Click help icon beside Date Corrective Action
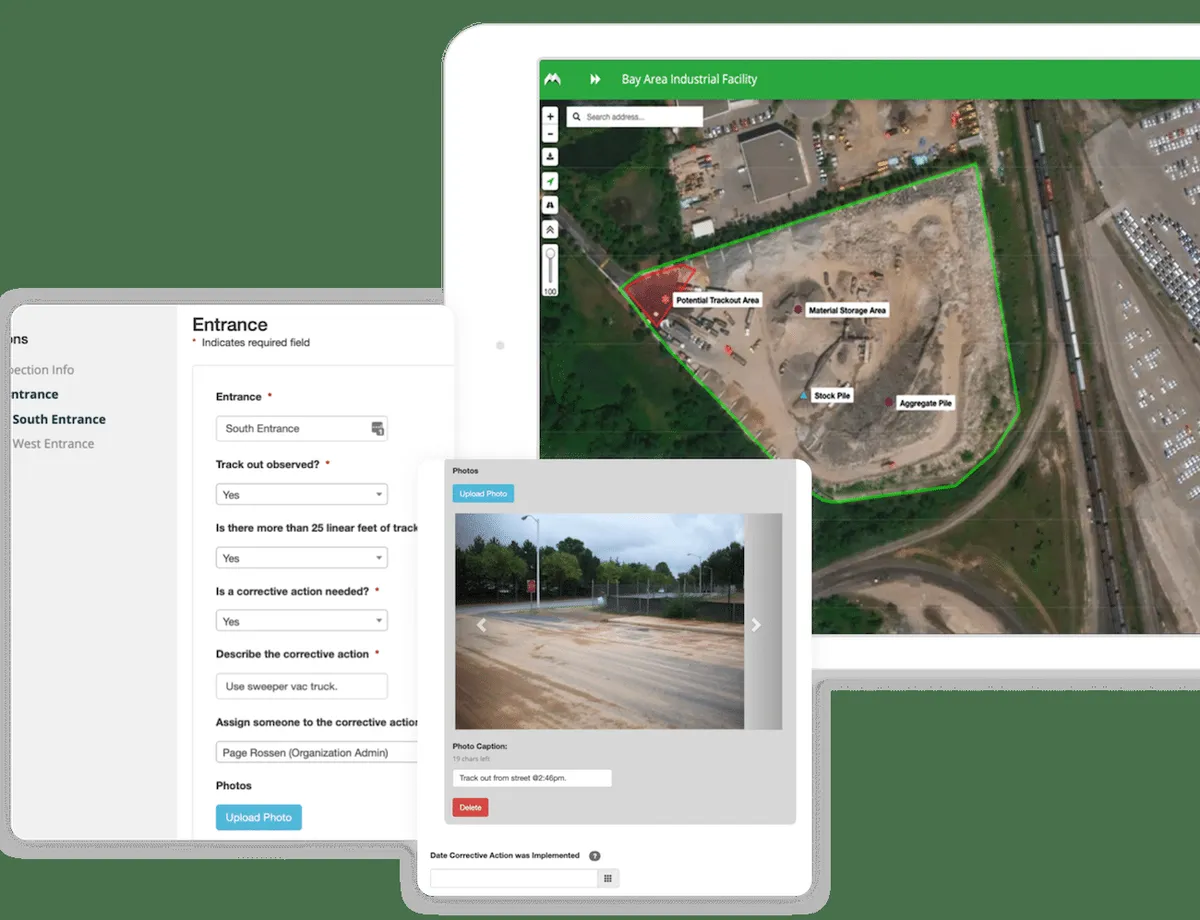 (594, 856)
